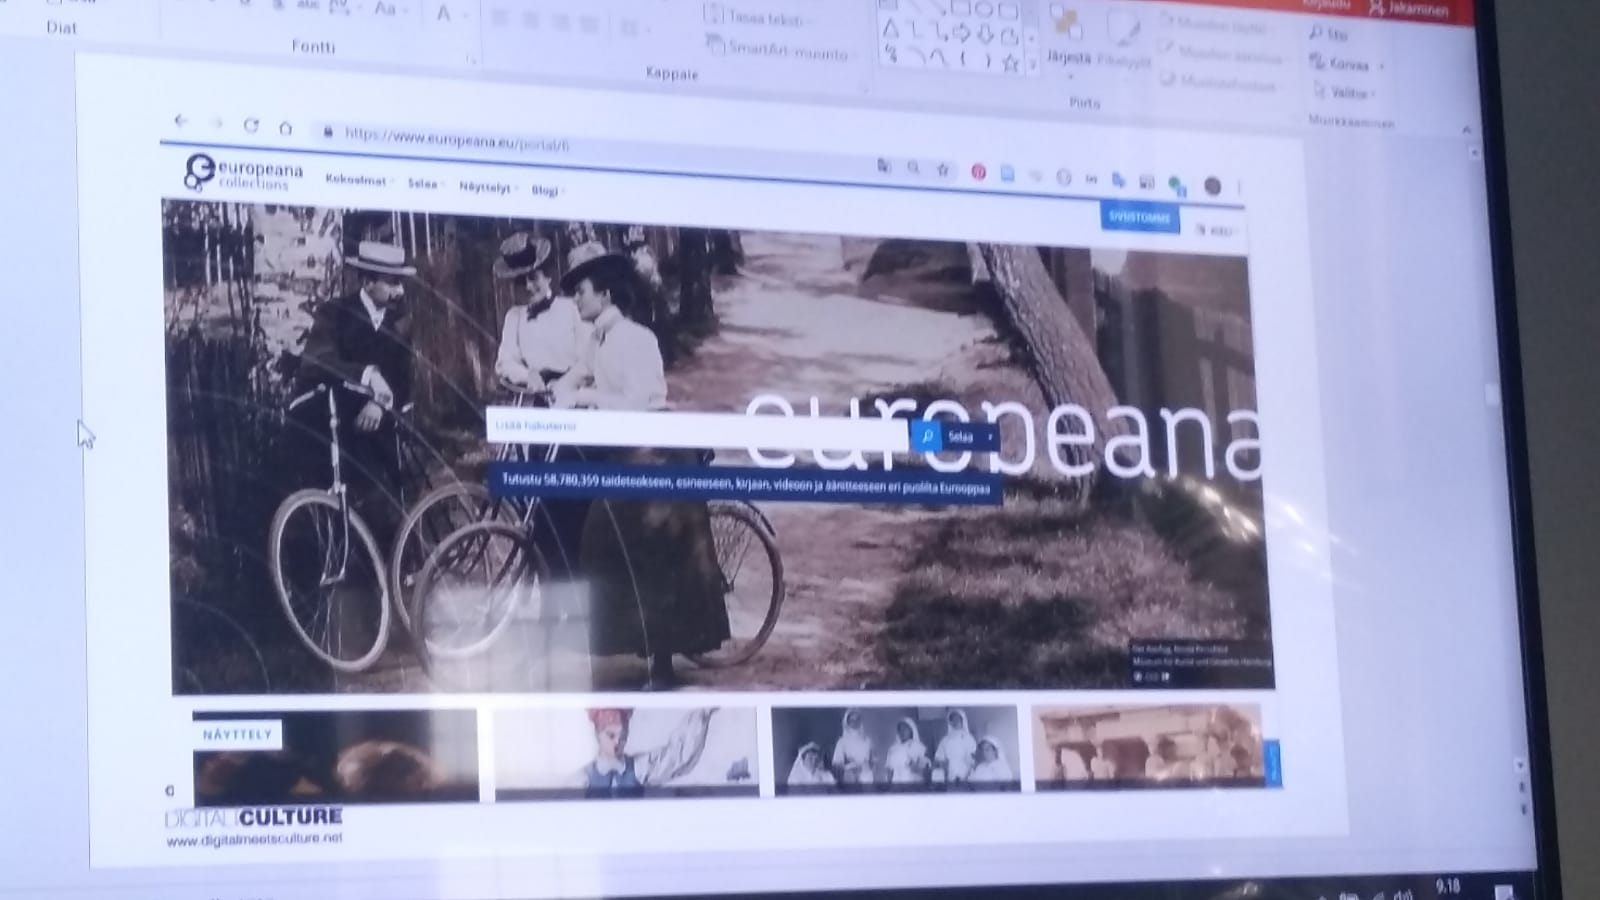The image size is (1600, 900).
Task: Click the bookmark star icon
Action: click(x=942, y=170)
